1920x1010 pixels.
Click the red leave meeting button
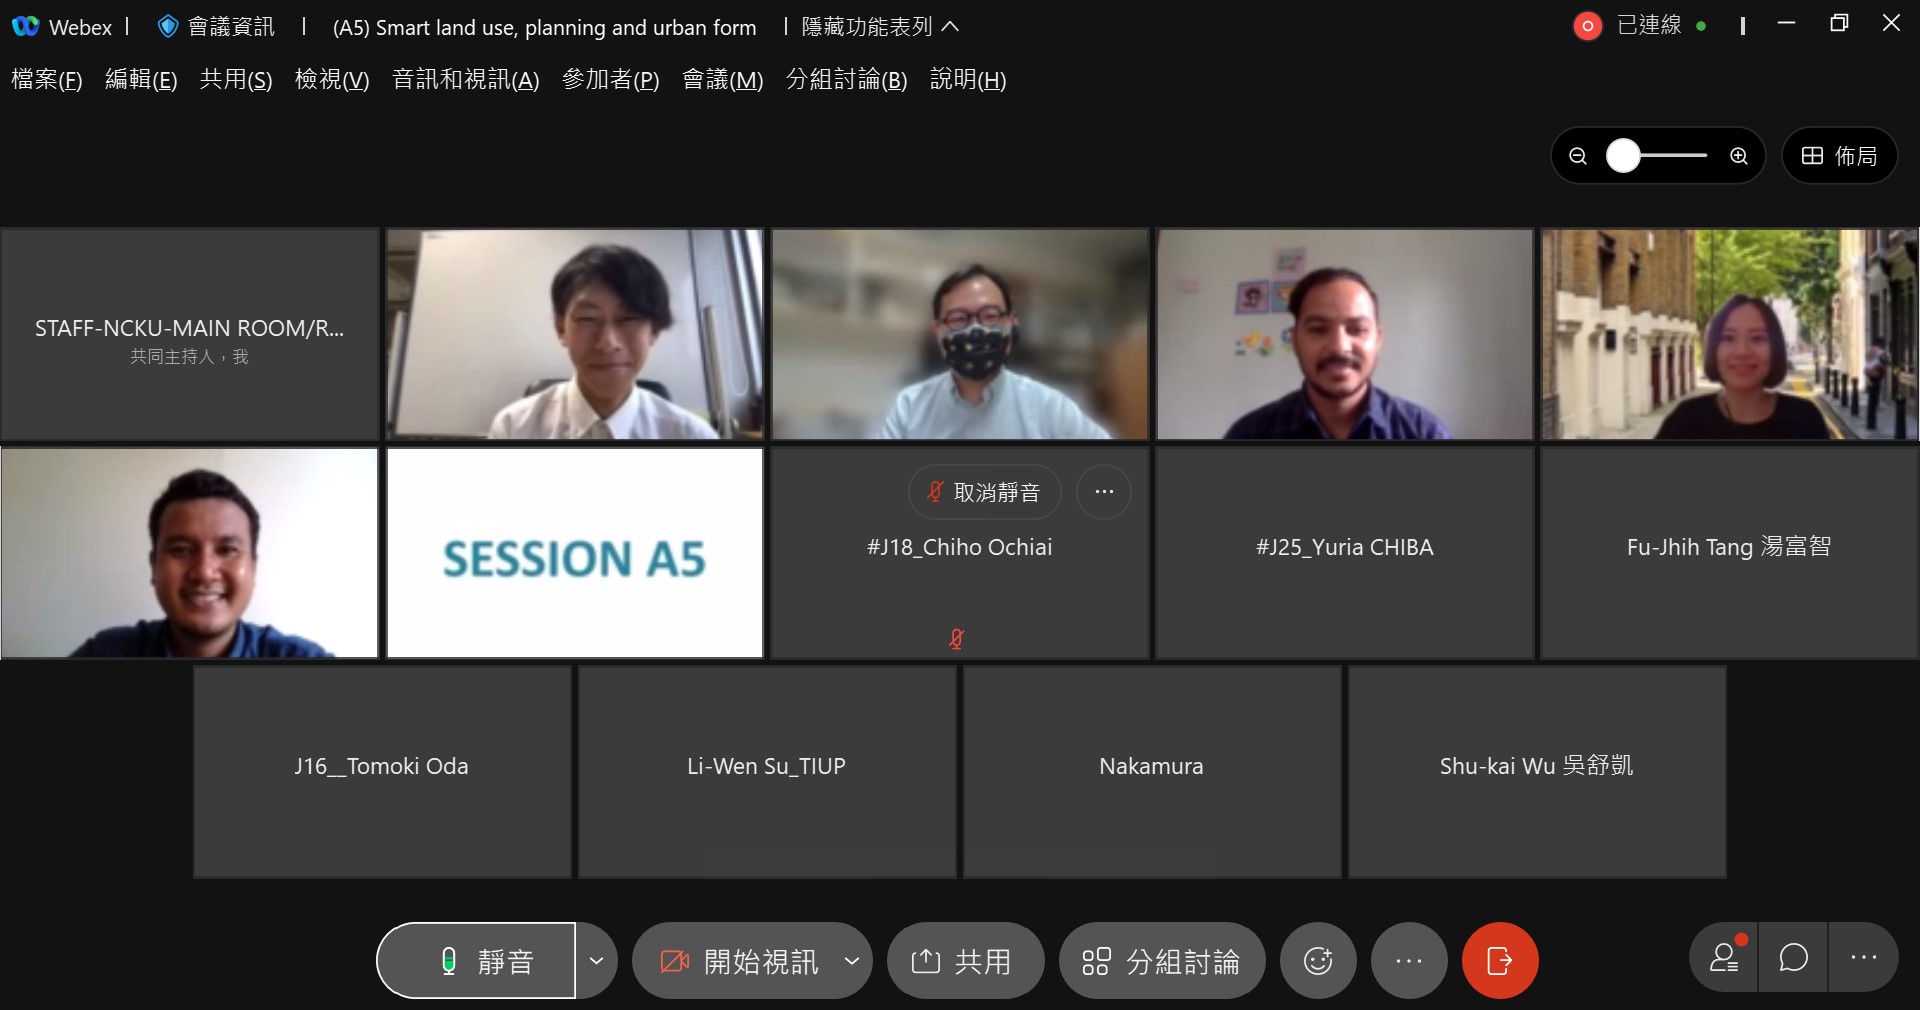(1500, 961)
